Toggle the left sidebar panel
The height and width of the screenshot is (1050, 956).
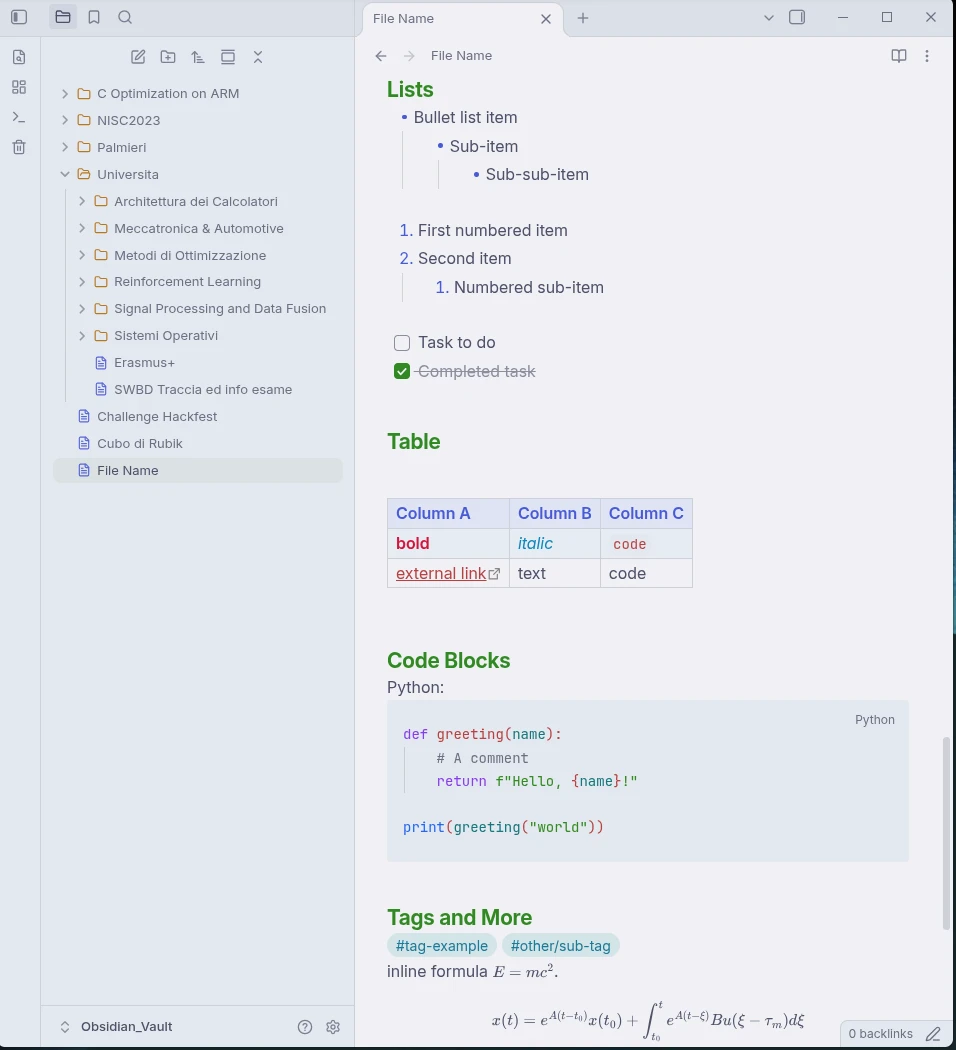click(x=19, y=17)
